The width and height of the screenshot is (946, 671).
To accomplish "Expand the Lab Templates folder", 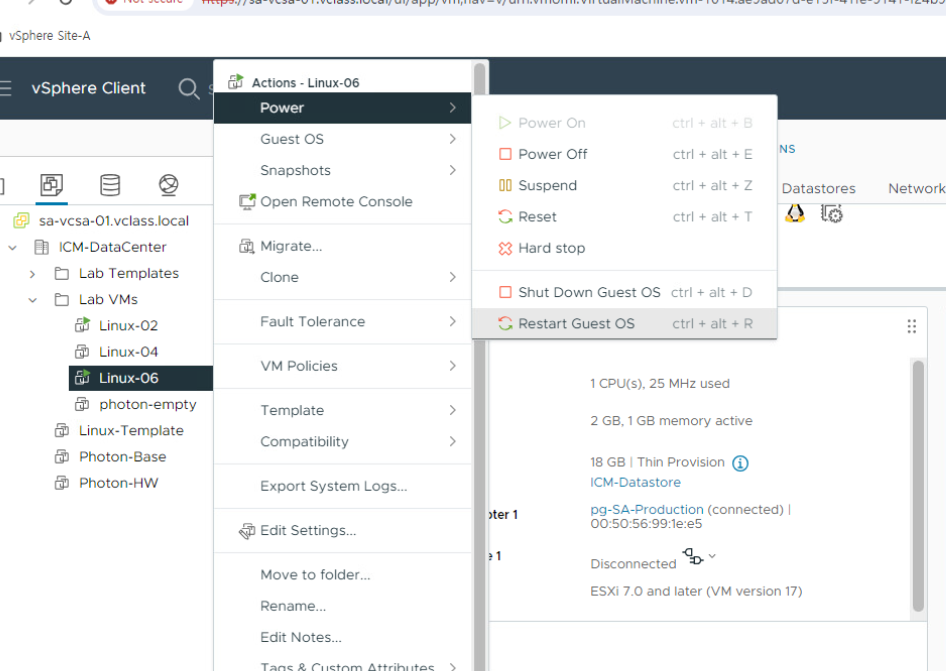I will click(x=33, y=274).
